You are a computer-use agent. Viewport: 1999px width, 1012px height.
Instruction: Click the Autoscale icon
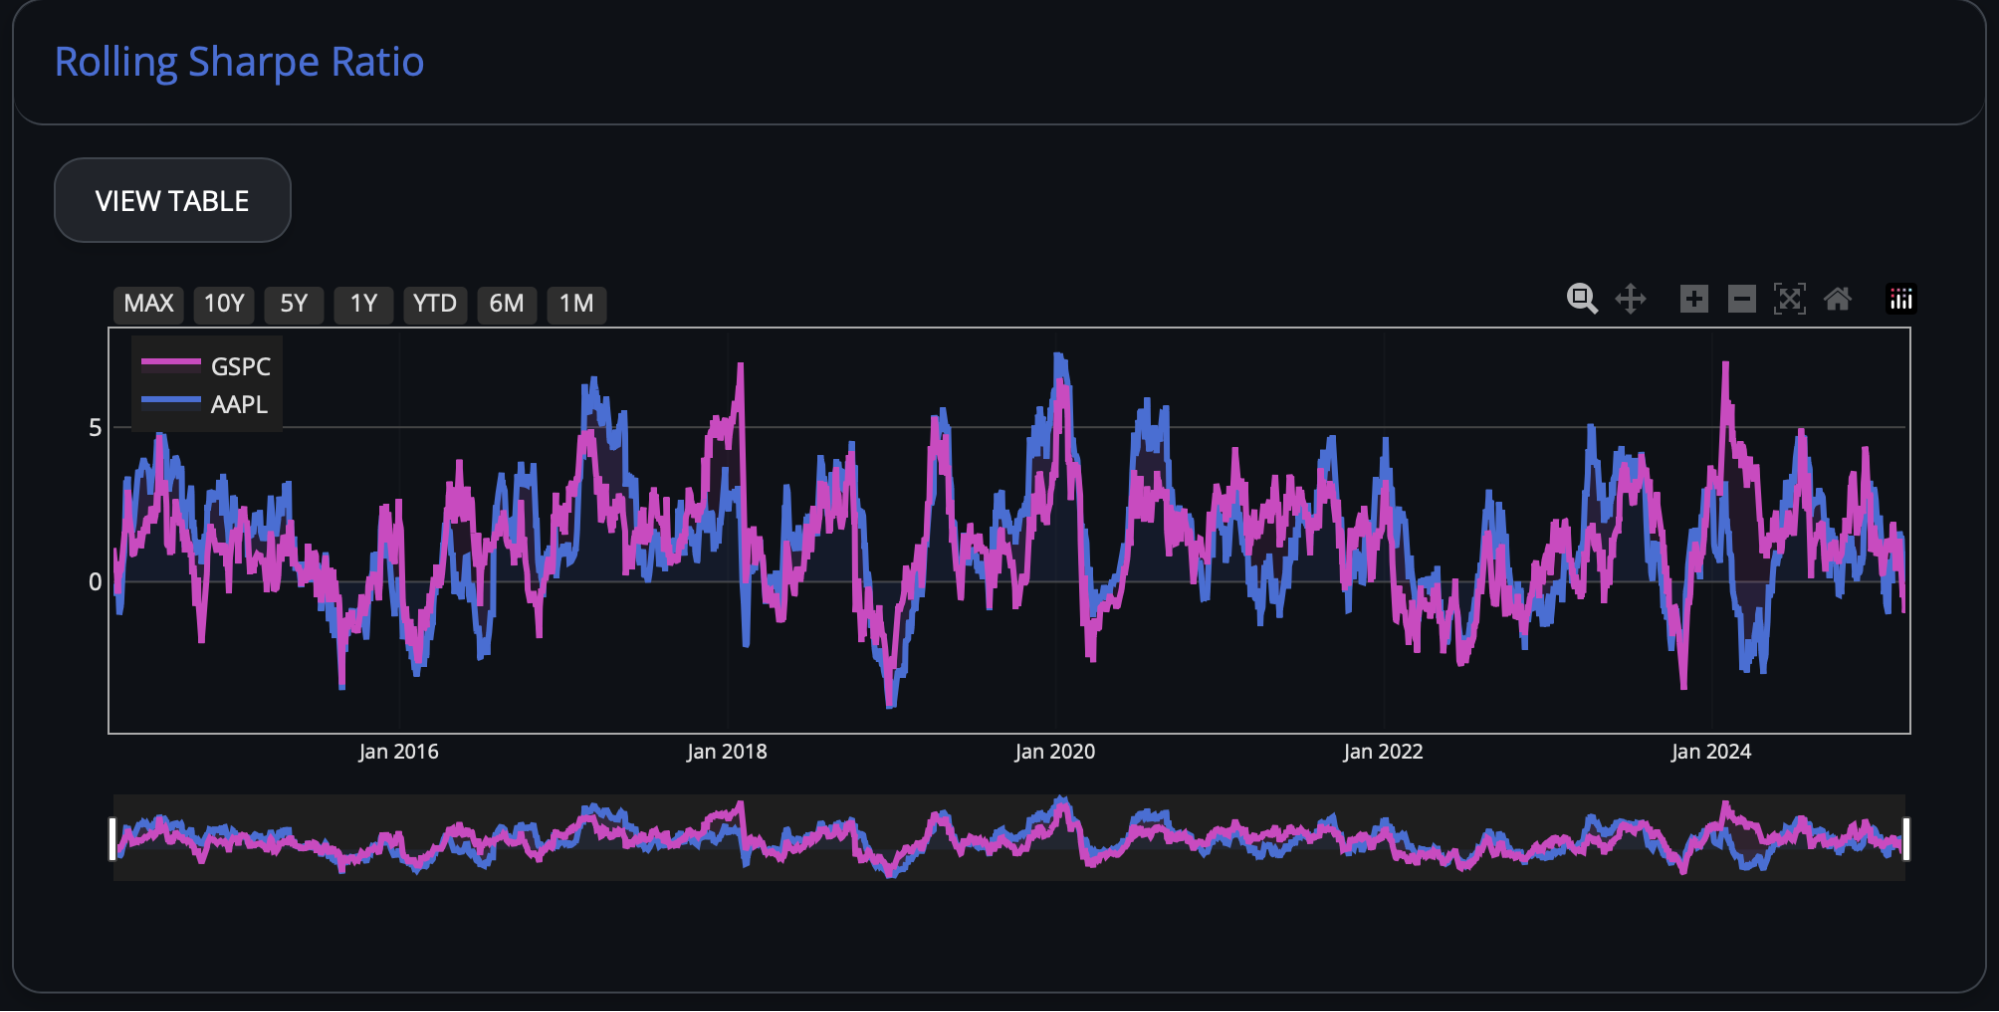click(x=1790, y=299)
